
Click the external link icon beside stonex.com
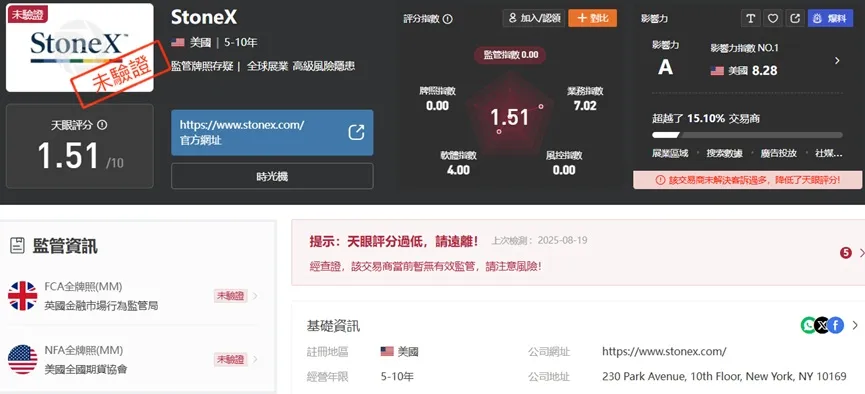point(356,132)
